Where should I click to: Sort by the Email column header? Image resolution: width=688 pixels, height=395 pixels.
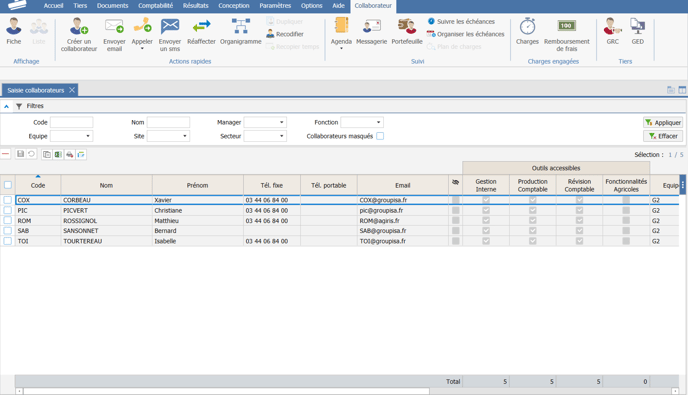tap(402, 185)
